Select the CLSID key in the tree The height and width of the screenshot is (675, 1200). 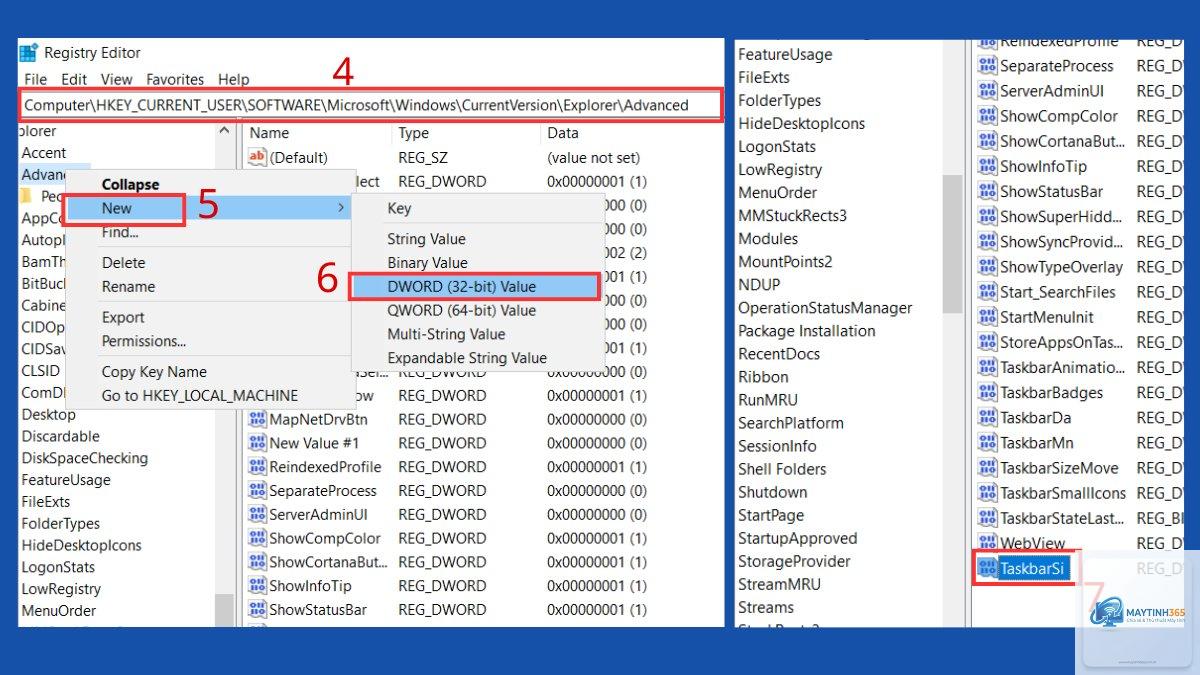point(41,371)
